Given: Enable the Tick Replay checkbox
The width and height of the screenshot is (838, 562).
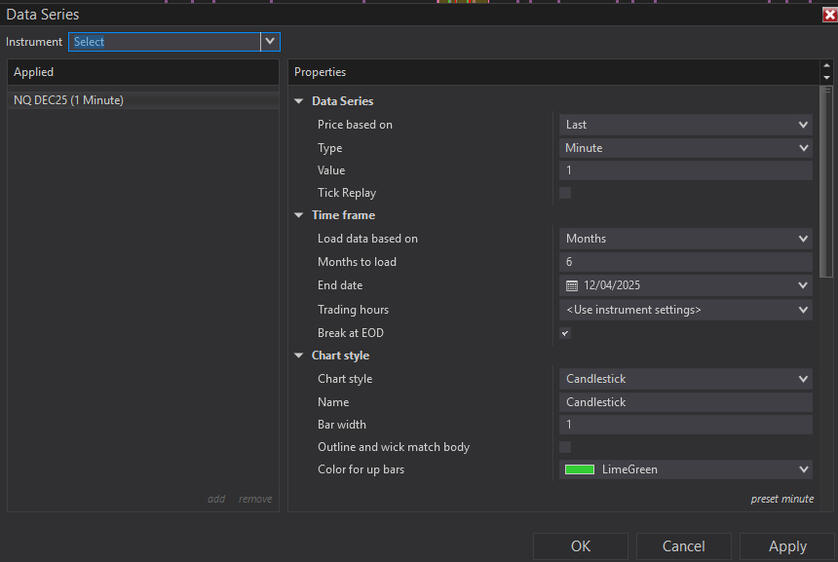Looking at the screenshot, I should point(565,193).
